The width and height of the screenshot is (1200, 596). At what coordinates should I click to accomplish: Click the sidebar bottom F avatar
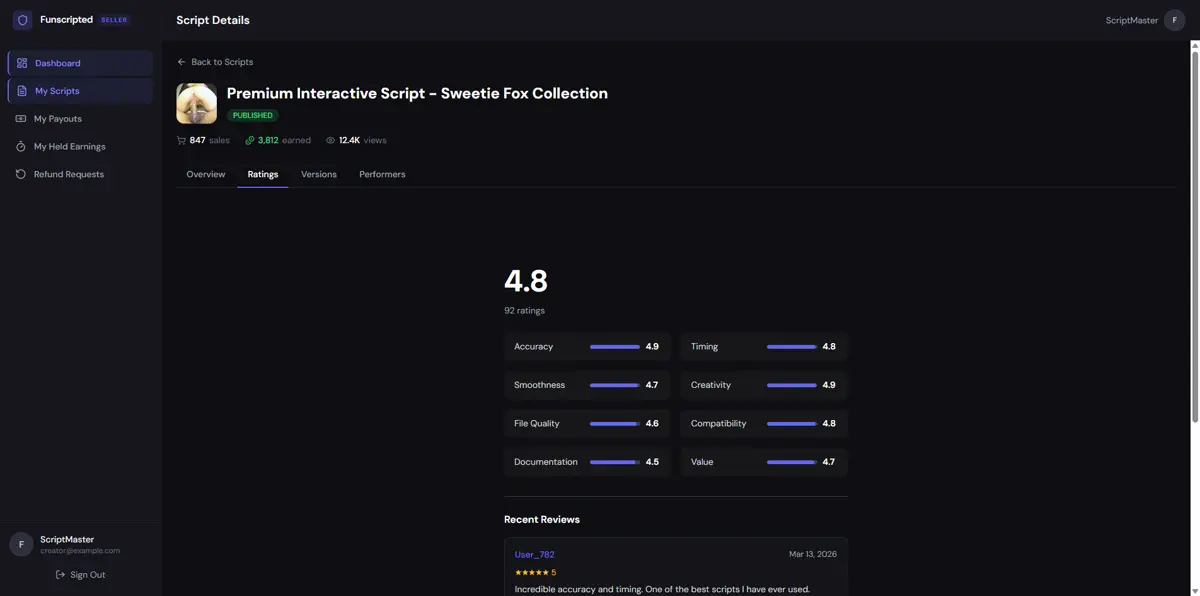[21, 544]
